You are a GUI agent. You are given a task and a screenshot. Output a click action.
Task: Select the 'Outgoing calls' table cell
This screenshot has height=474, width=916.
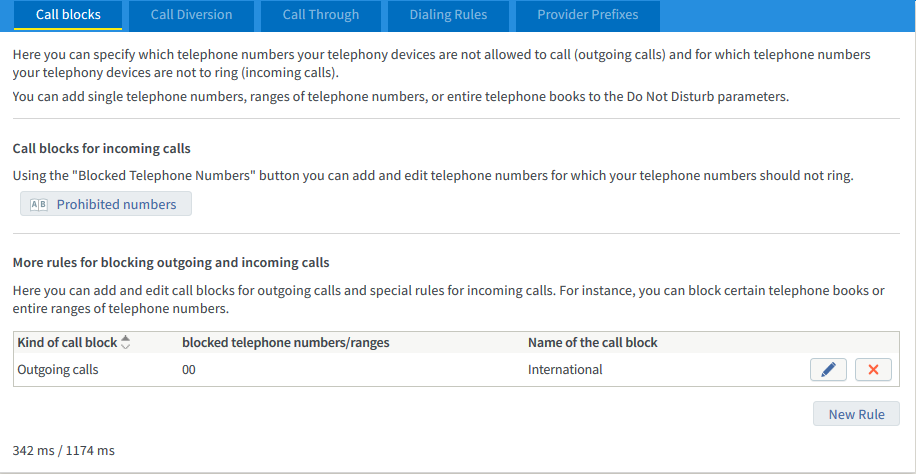coord(58,370)
